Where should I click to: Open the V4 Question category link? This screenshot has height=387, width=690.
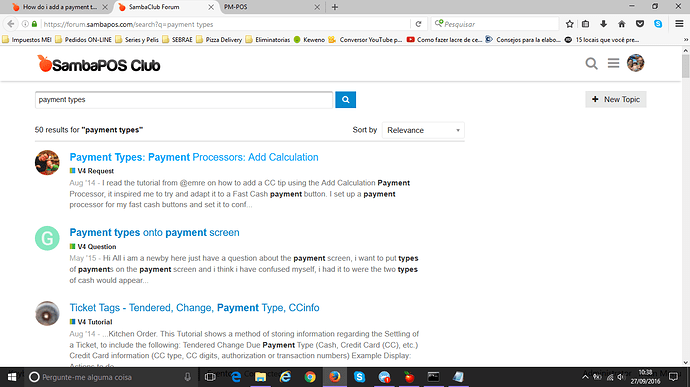tap(93, 247)
